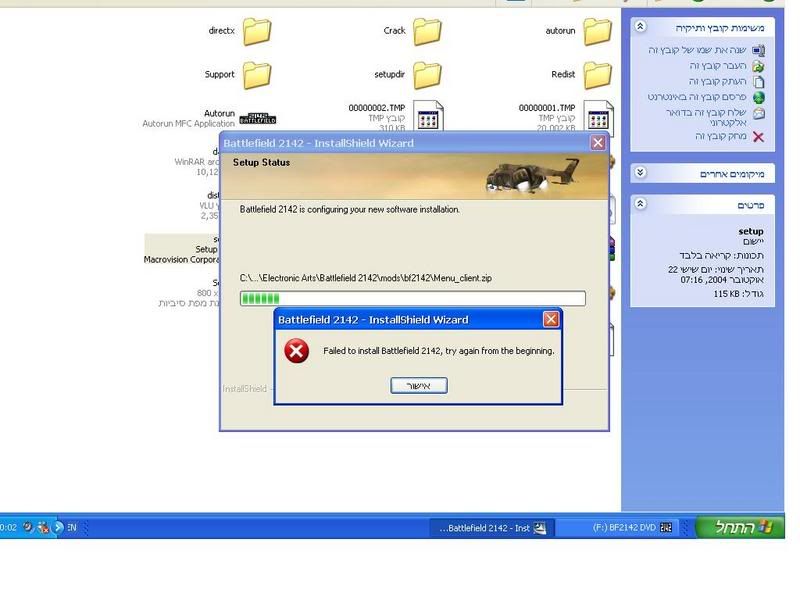This screenshot has height=600, width=800.
Task: Click the 'אישור' OK button in the error dialog
Action: pyautogui.click(x=419, y=386)
